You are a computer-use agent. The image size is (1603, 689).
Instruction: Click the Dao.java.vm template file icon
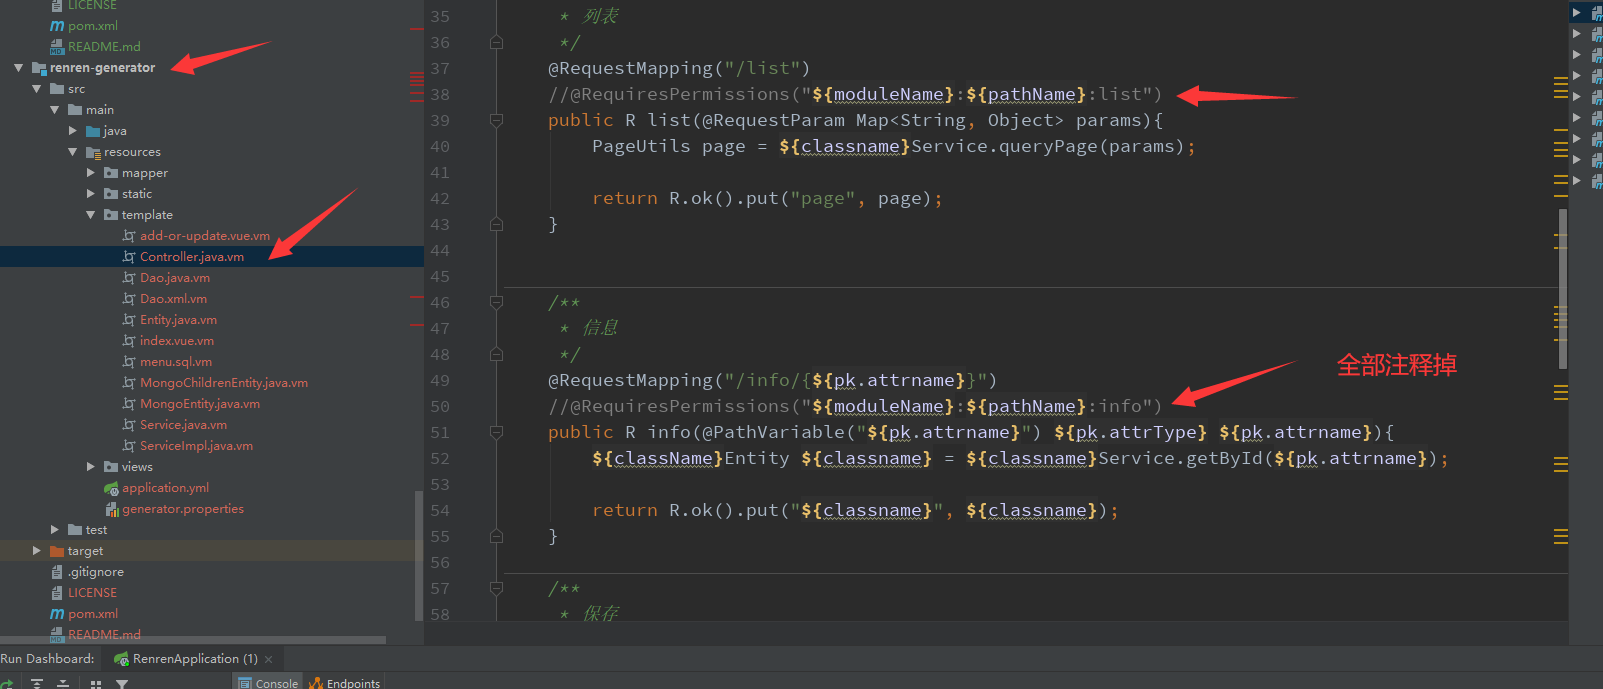tap(129, 278)
